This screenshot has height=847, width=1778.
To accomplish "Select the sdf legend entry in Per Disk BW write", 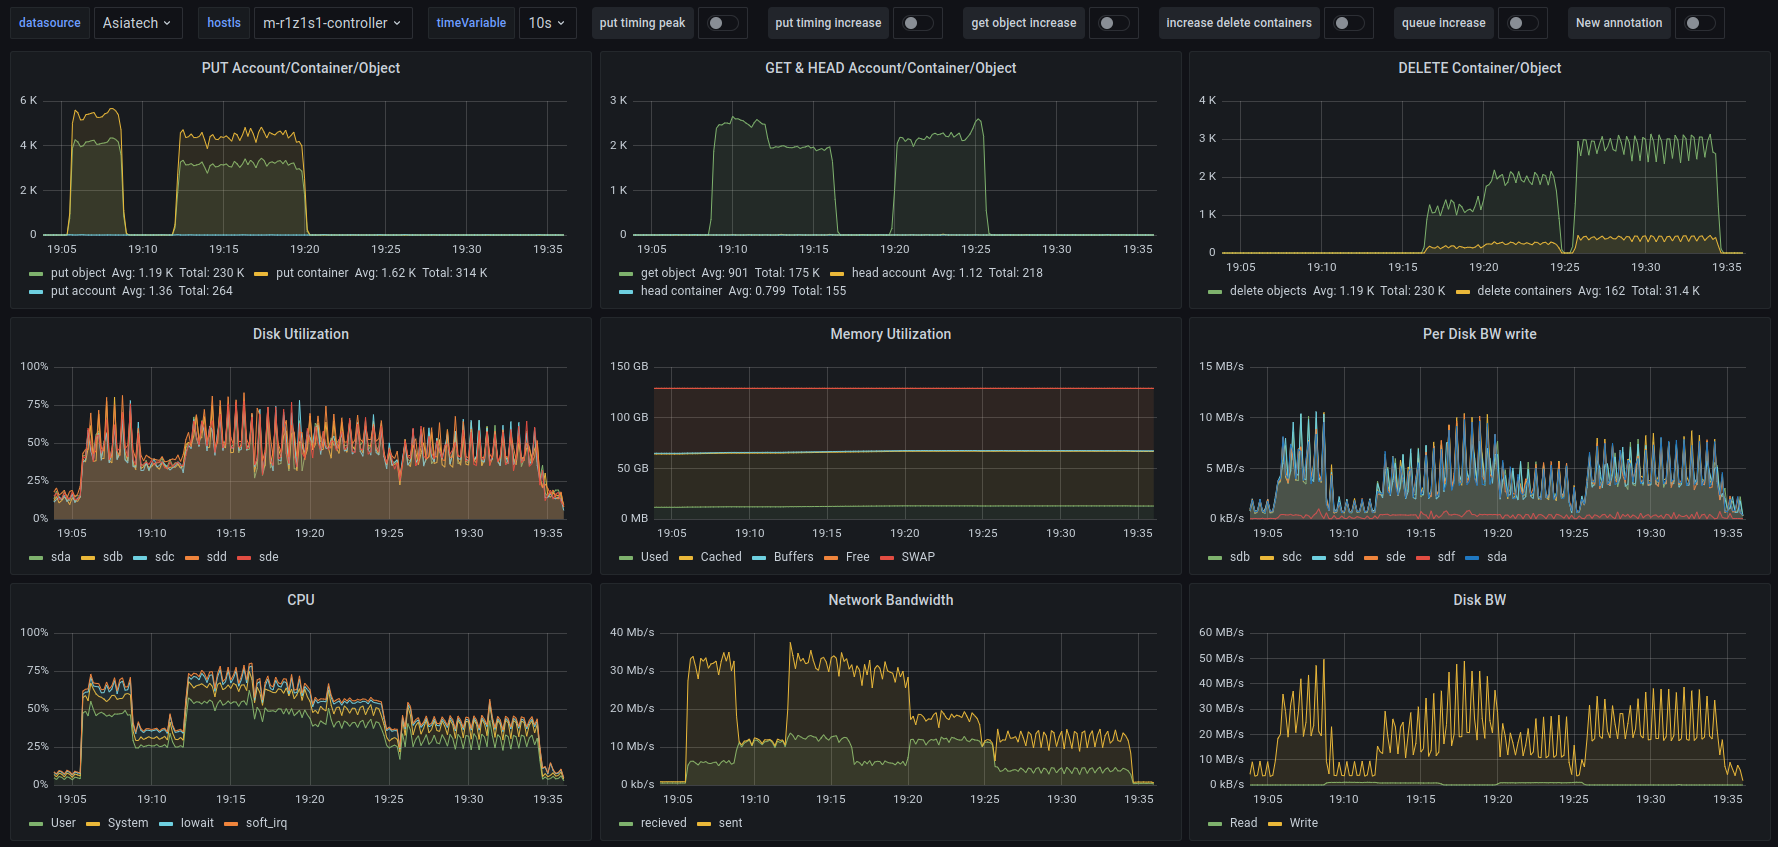I will point(1446,557).
